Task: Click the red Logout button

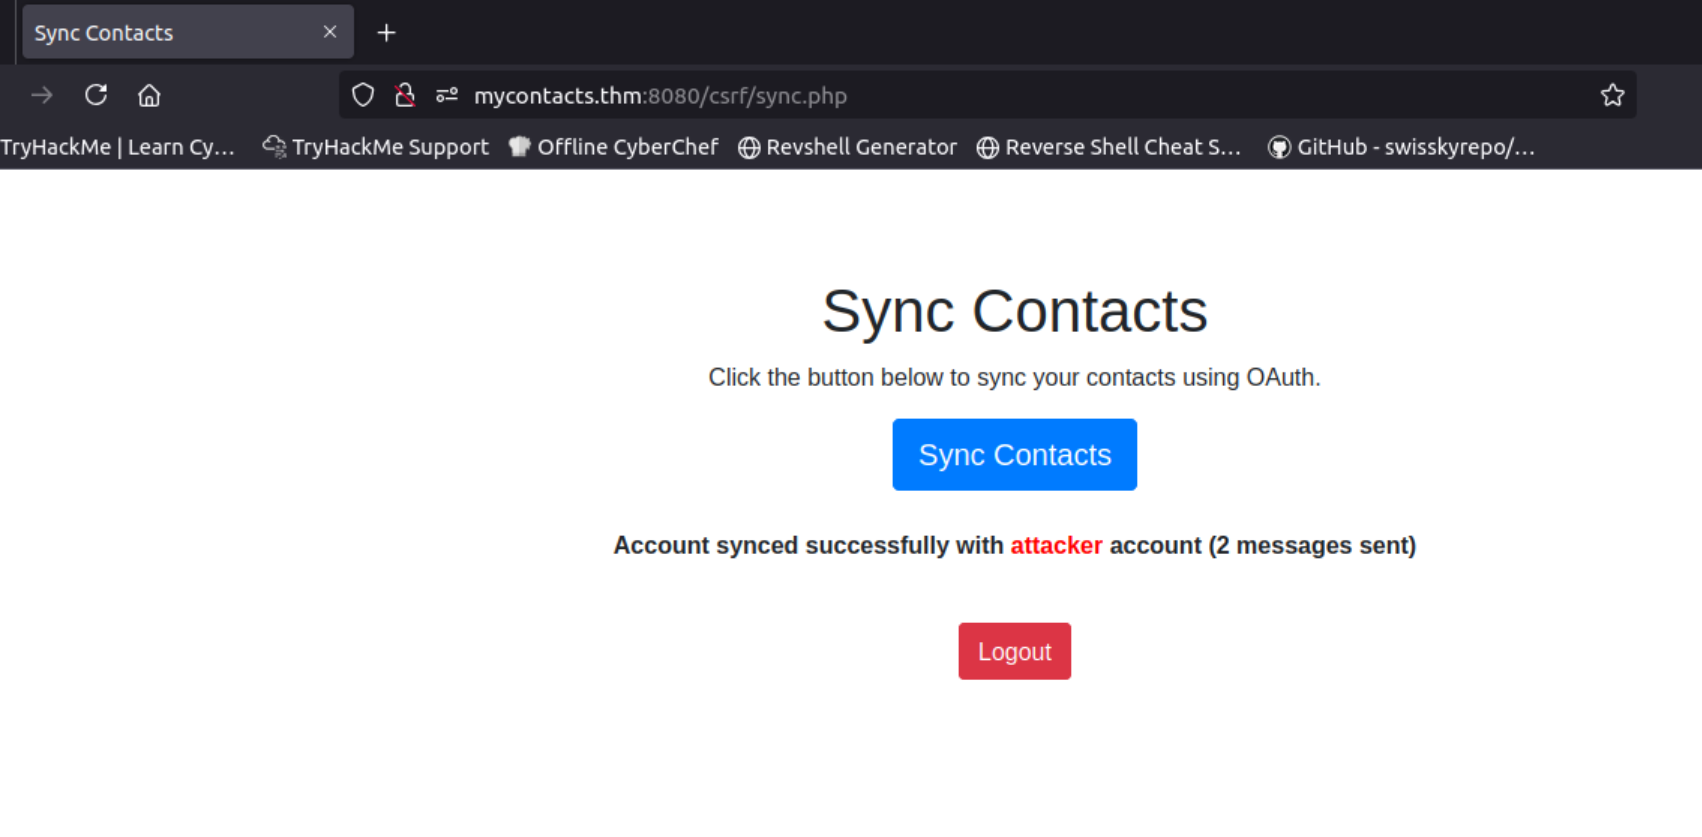Action: pyautogui.click(x=1014, y=651)
